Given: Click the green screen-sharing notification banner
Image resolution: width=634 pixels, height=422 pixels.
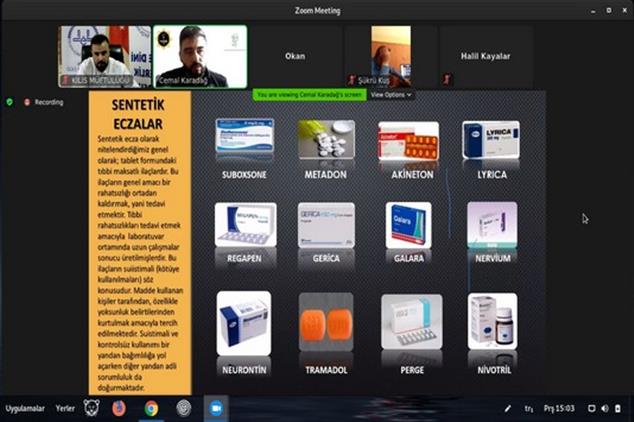Looking at the screenshot, I should [309, 95].
